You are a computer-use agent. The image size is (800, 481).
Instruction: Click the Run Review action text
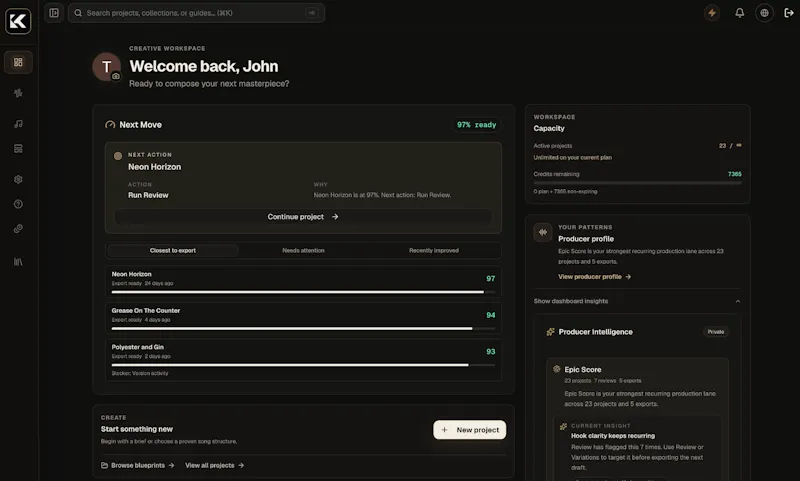pos(148,195)
